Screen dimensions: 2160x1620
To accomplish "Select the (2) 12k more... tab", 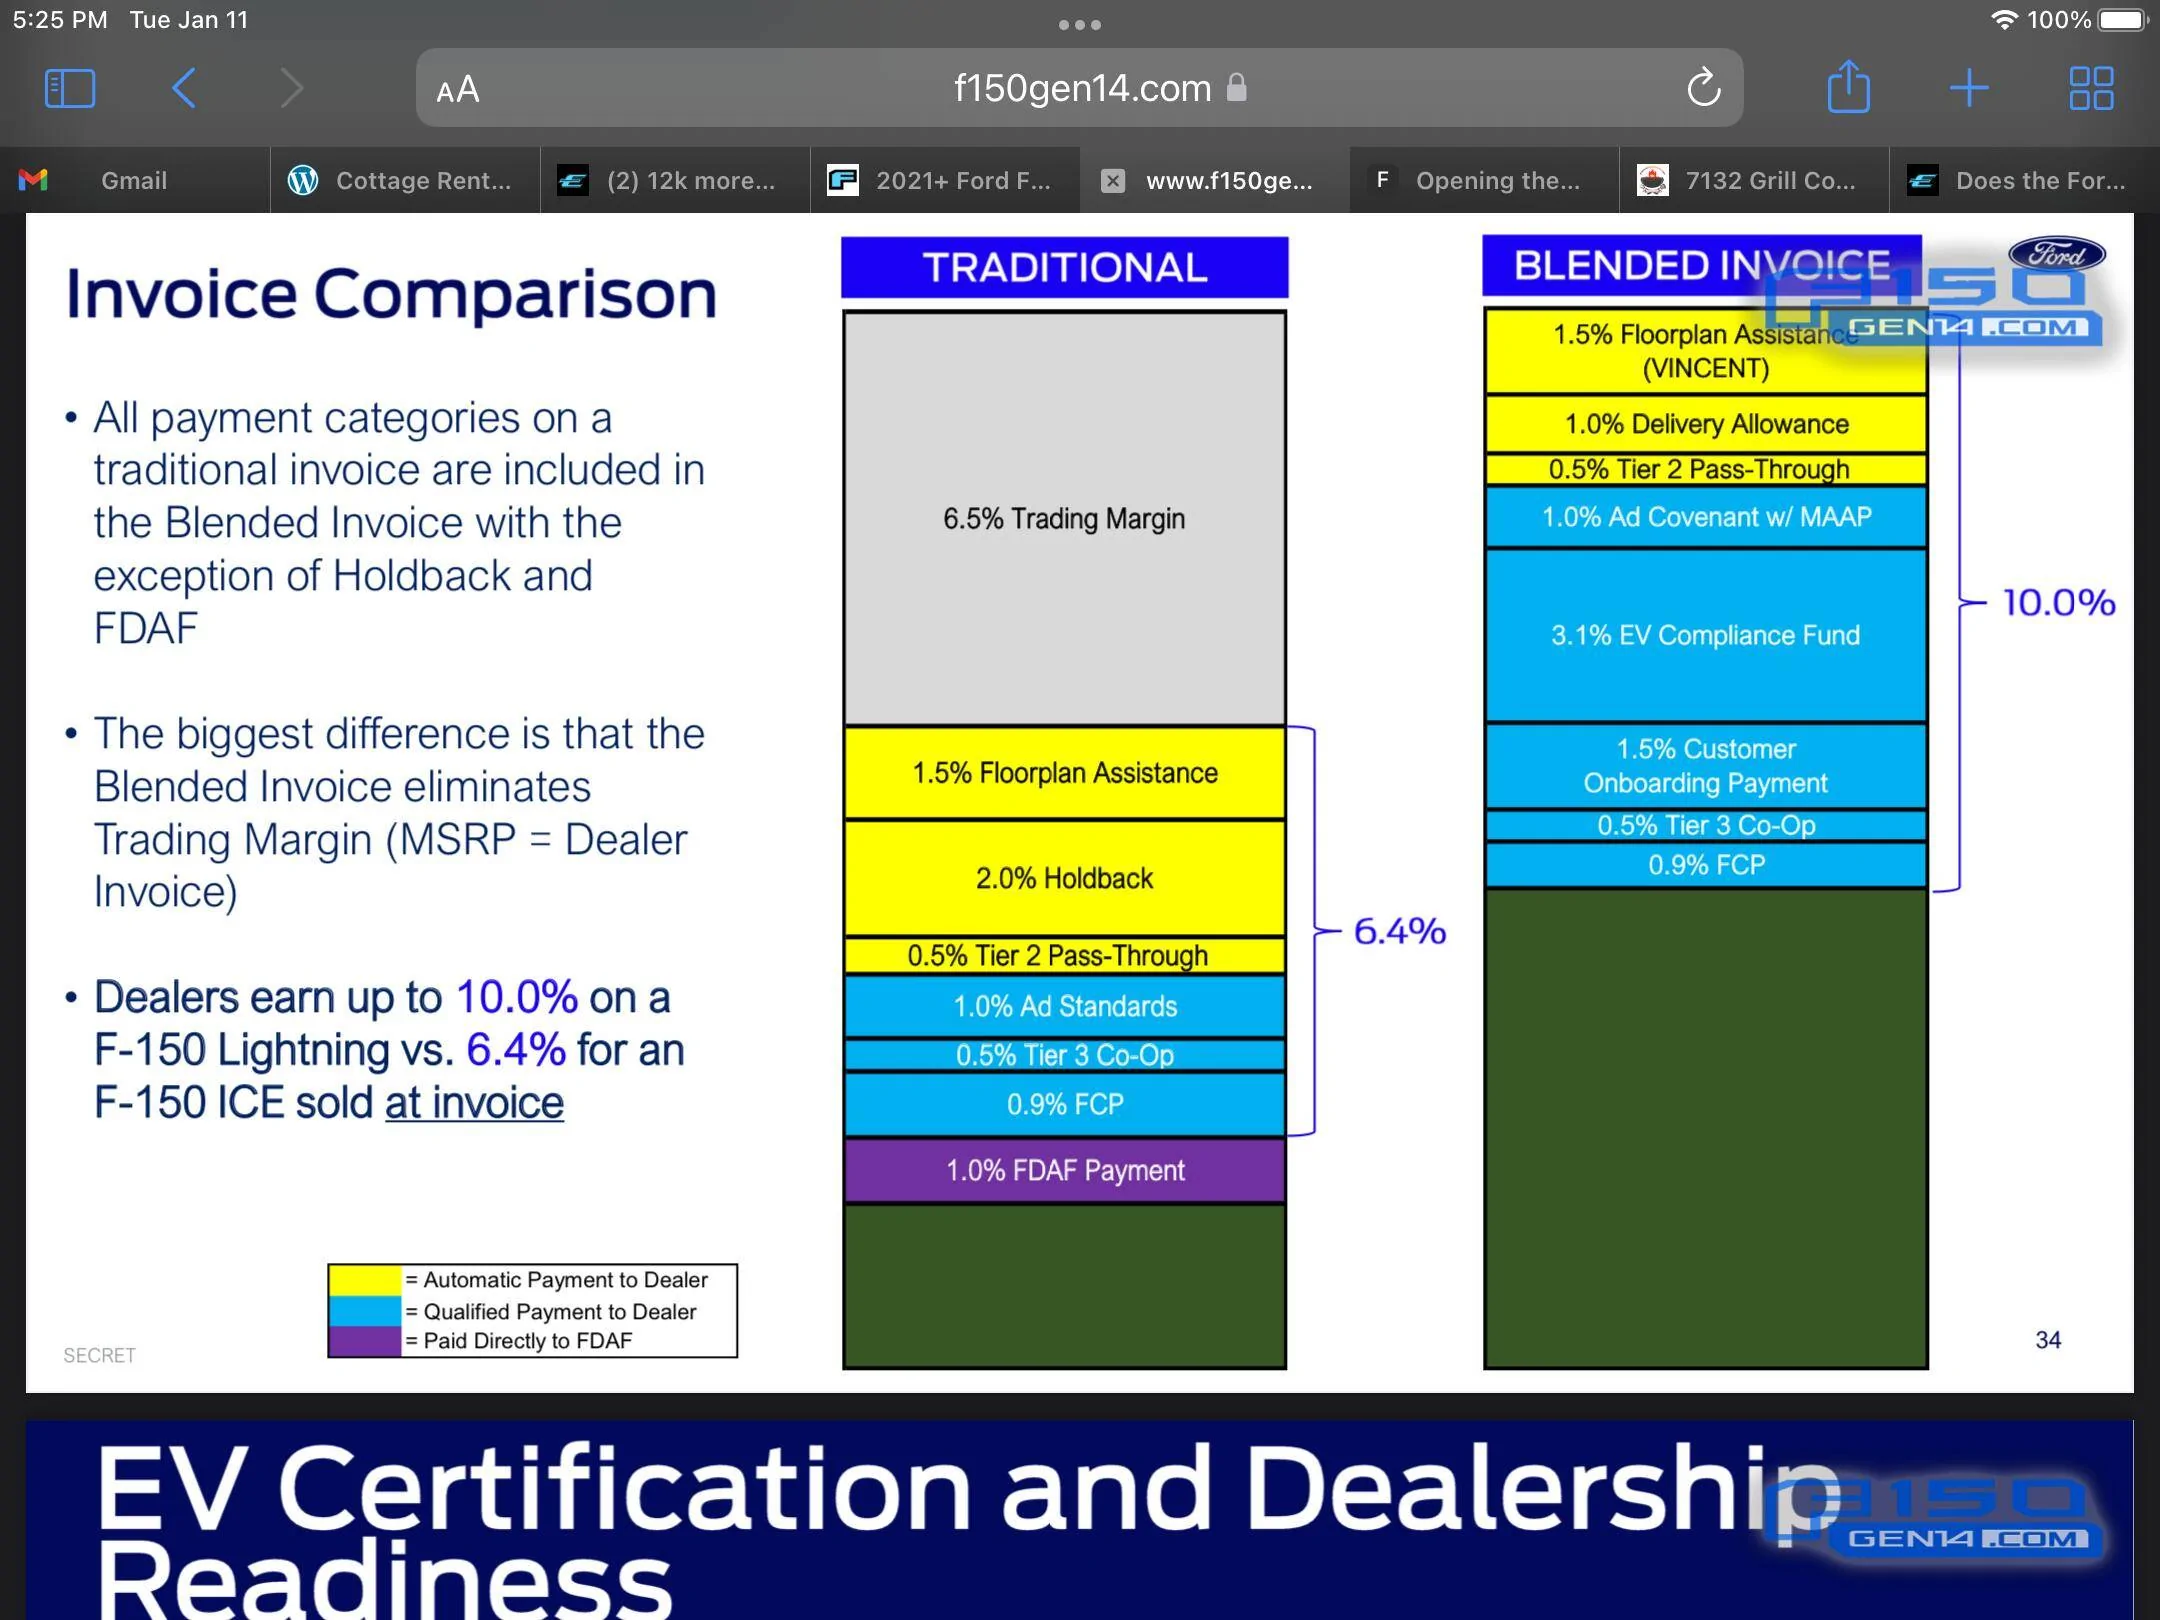I will tap(675, 180).
